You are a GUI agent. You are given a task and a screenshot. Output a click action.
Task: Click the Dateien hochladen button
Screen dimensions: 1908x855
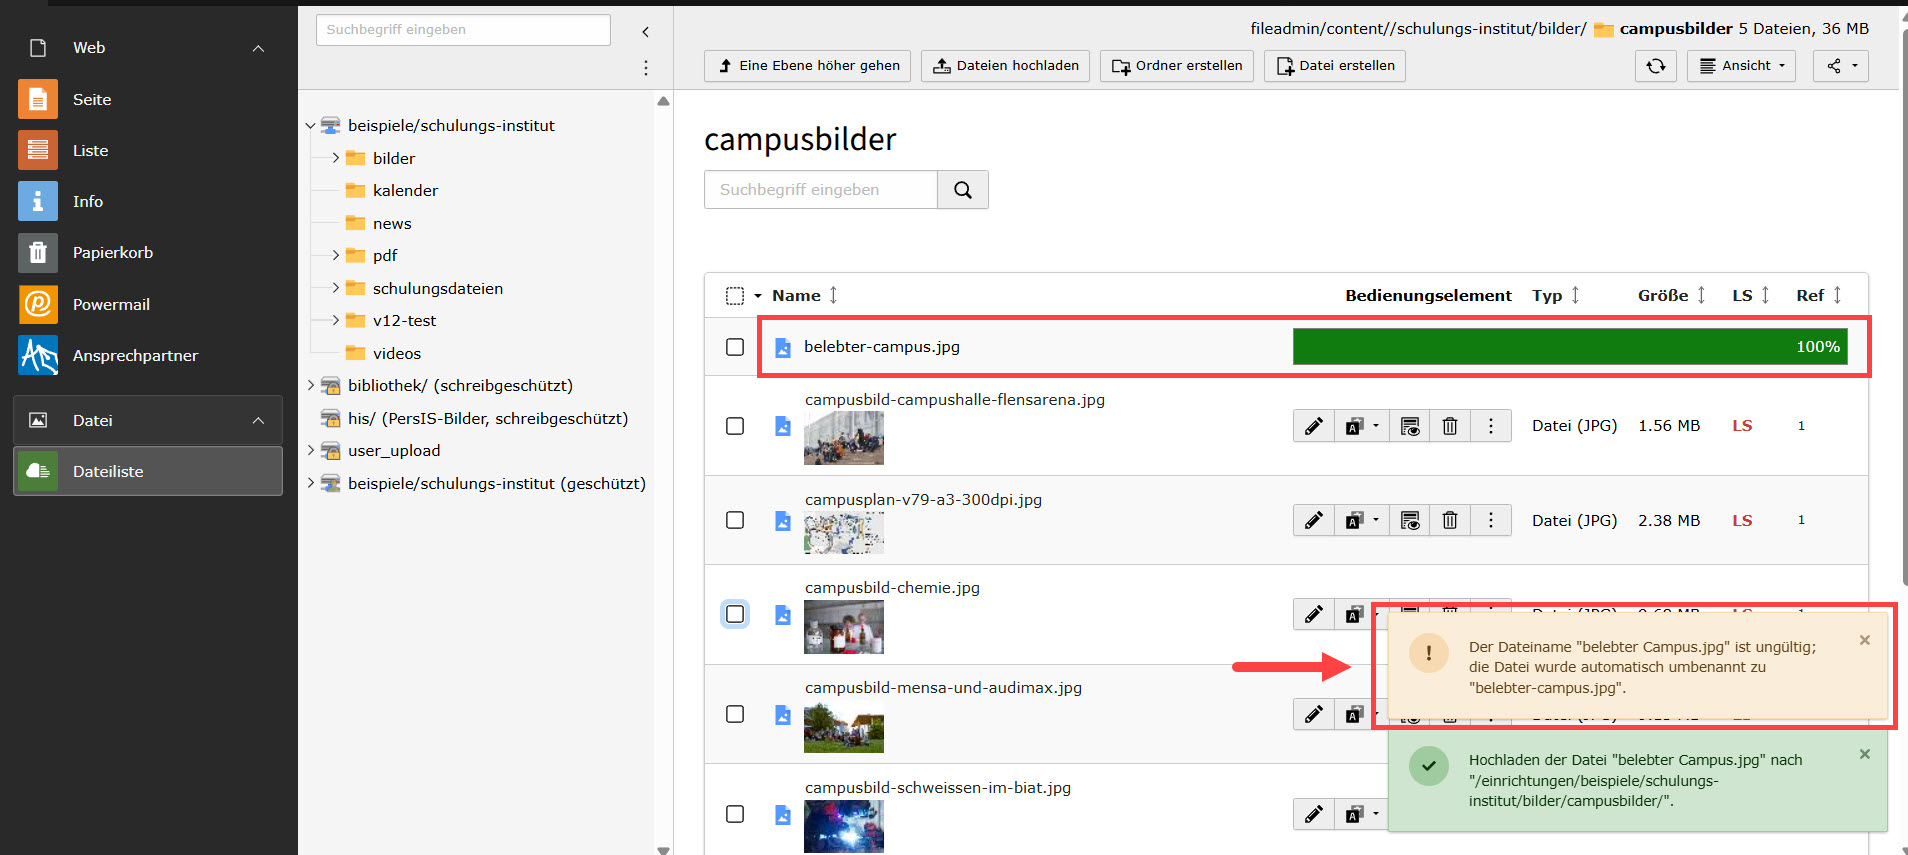coord(1005,66)
